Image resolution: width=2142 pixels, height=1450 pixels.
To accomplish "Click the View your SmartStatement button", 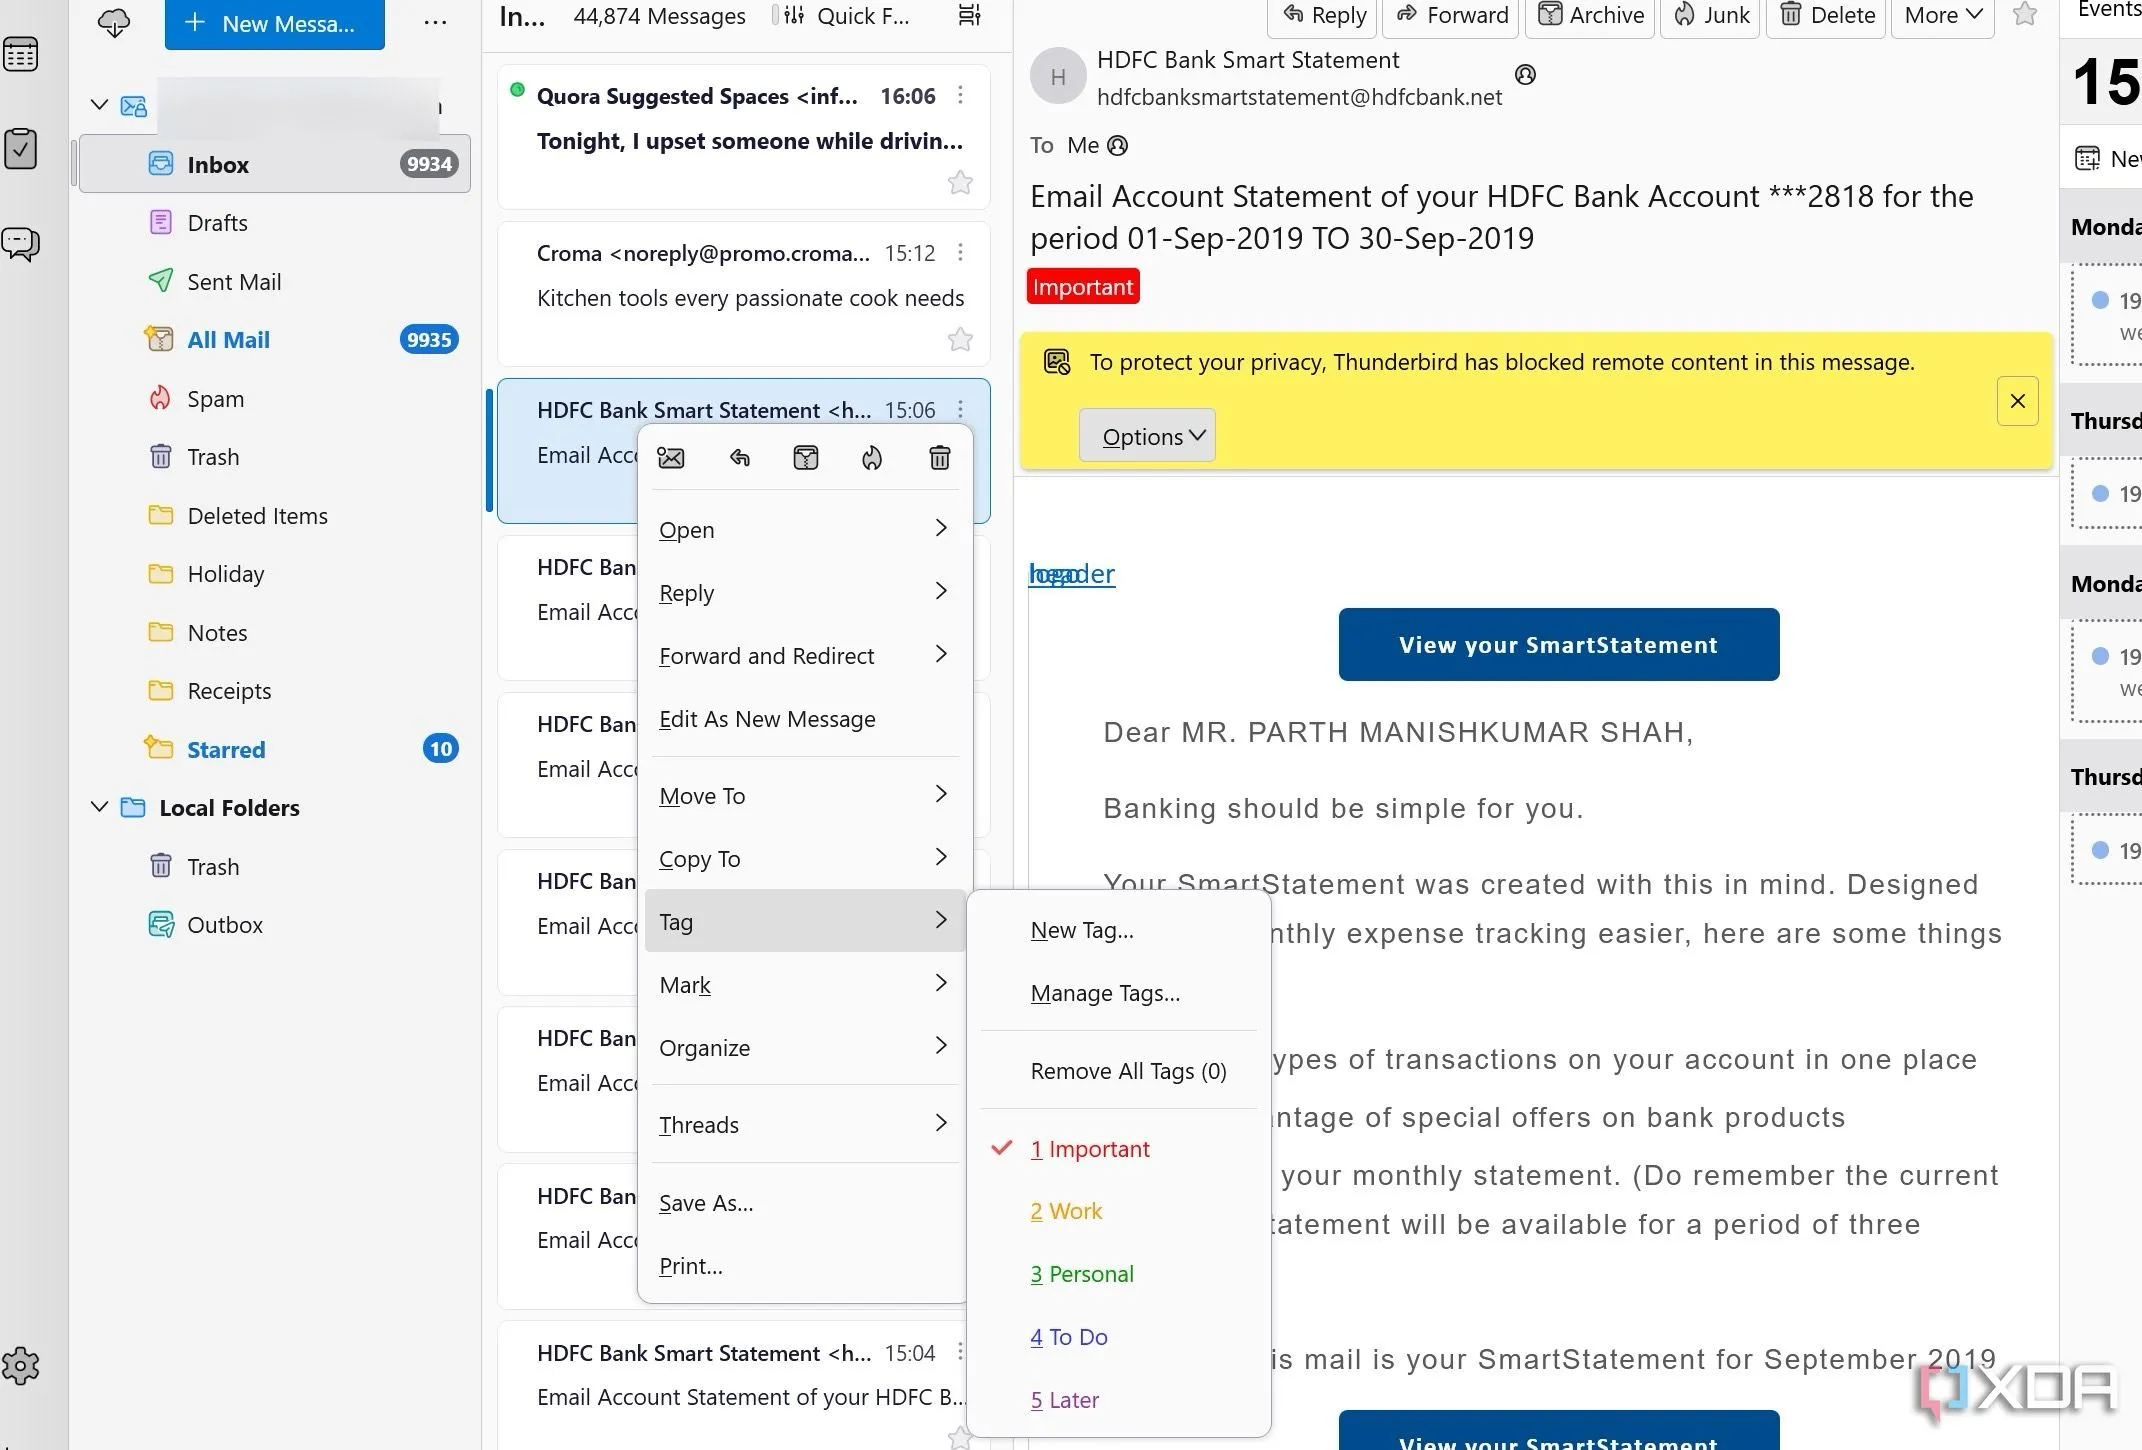I will click(1558, 645).
